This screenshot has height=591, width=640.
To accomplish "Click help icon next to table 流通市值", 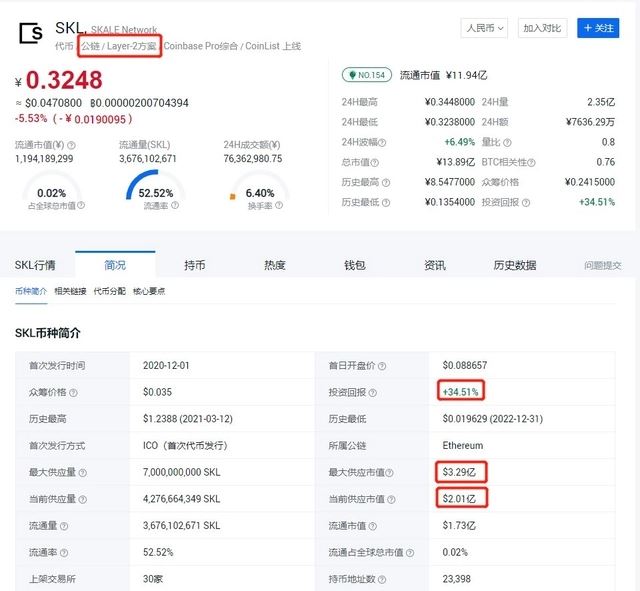I will (x=373, y=526).
